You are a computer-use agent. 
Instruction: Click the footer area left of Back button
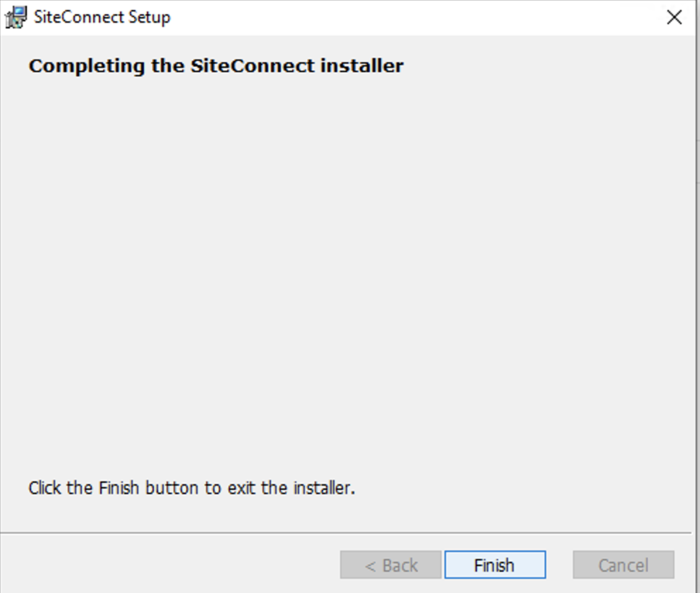pyautogui.click(x=170, y=565)
